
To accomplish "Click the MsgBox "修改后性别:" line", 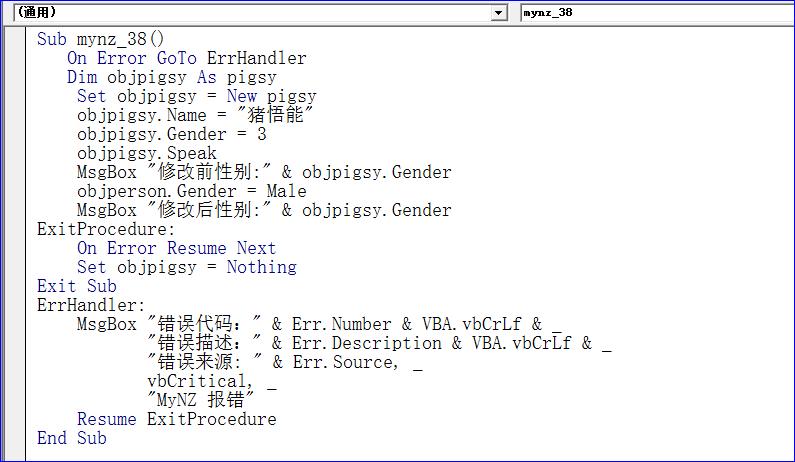I will (264, 210).
